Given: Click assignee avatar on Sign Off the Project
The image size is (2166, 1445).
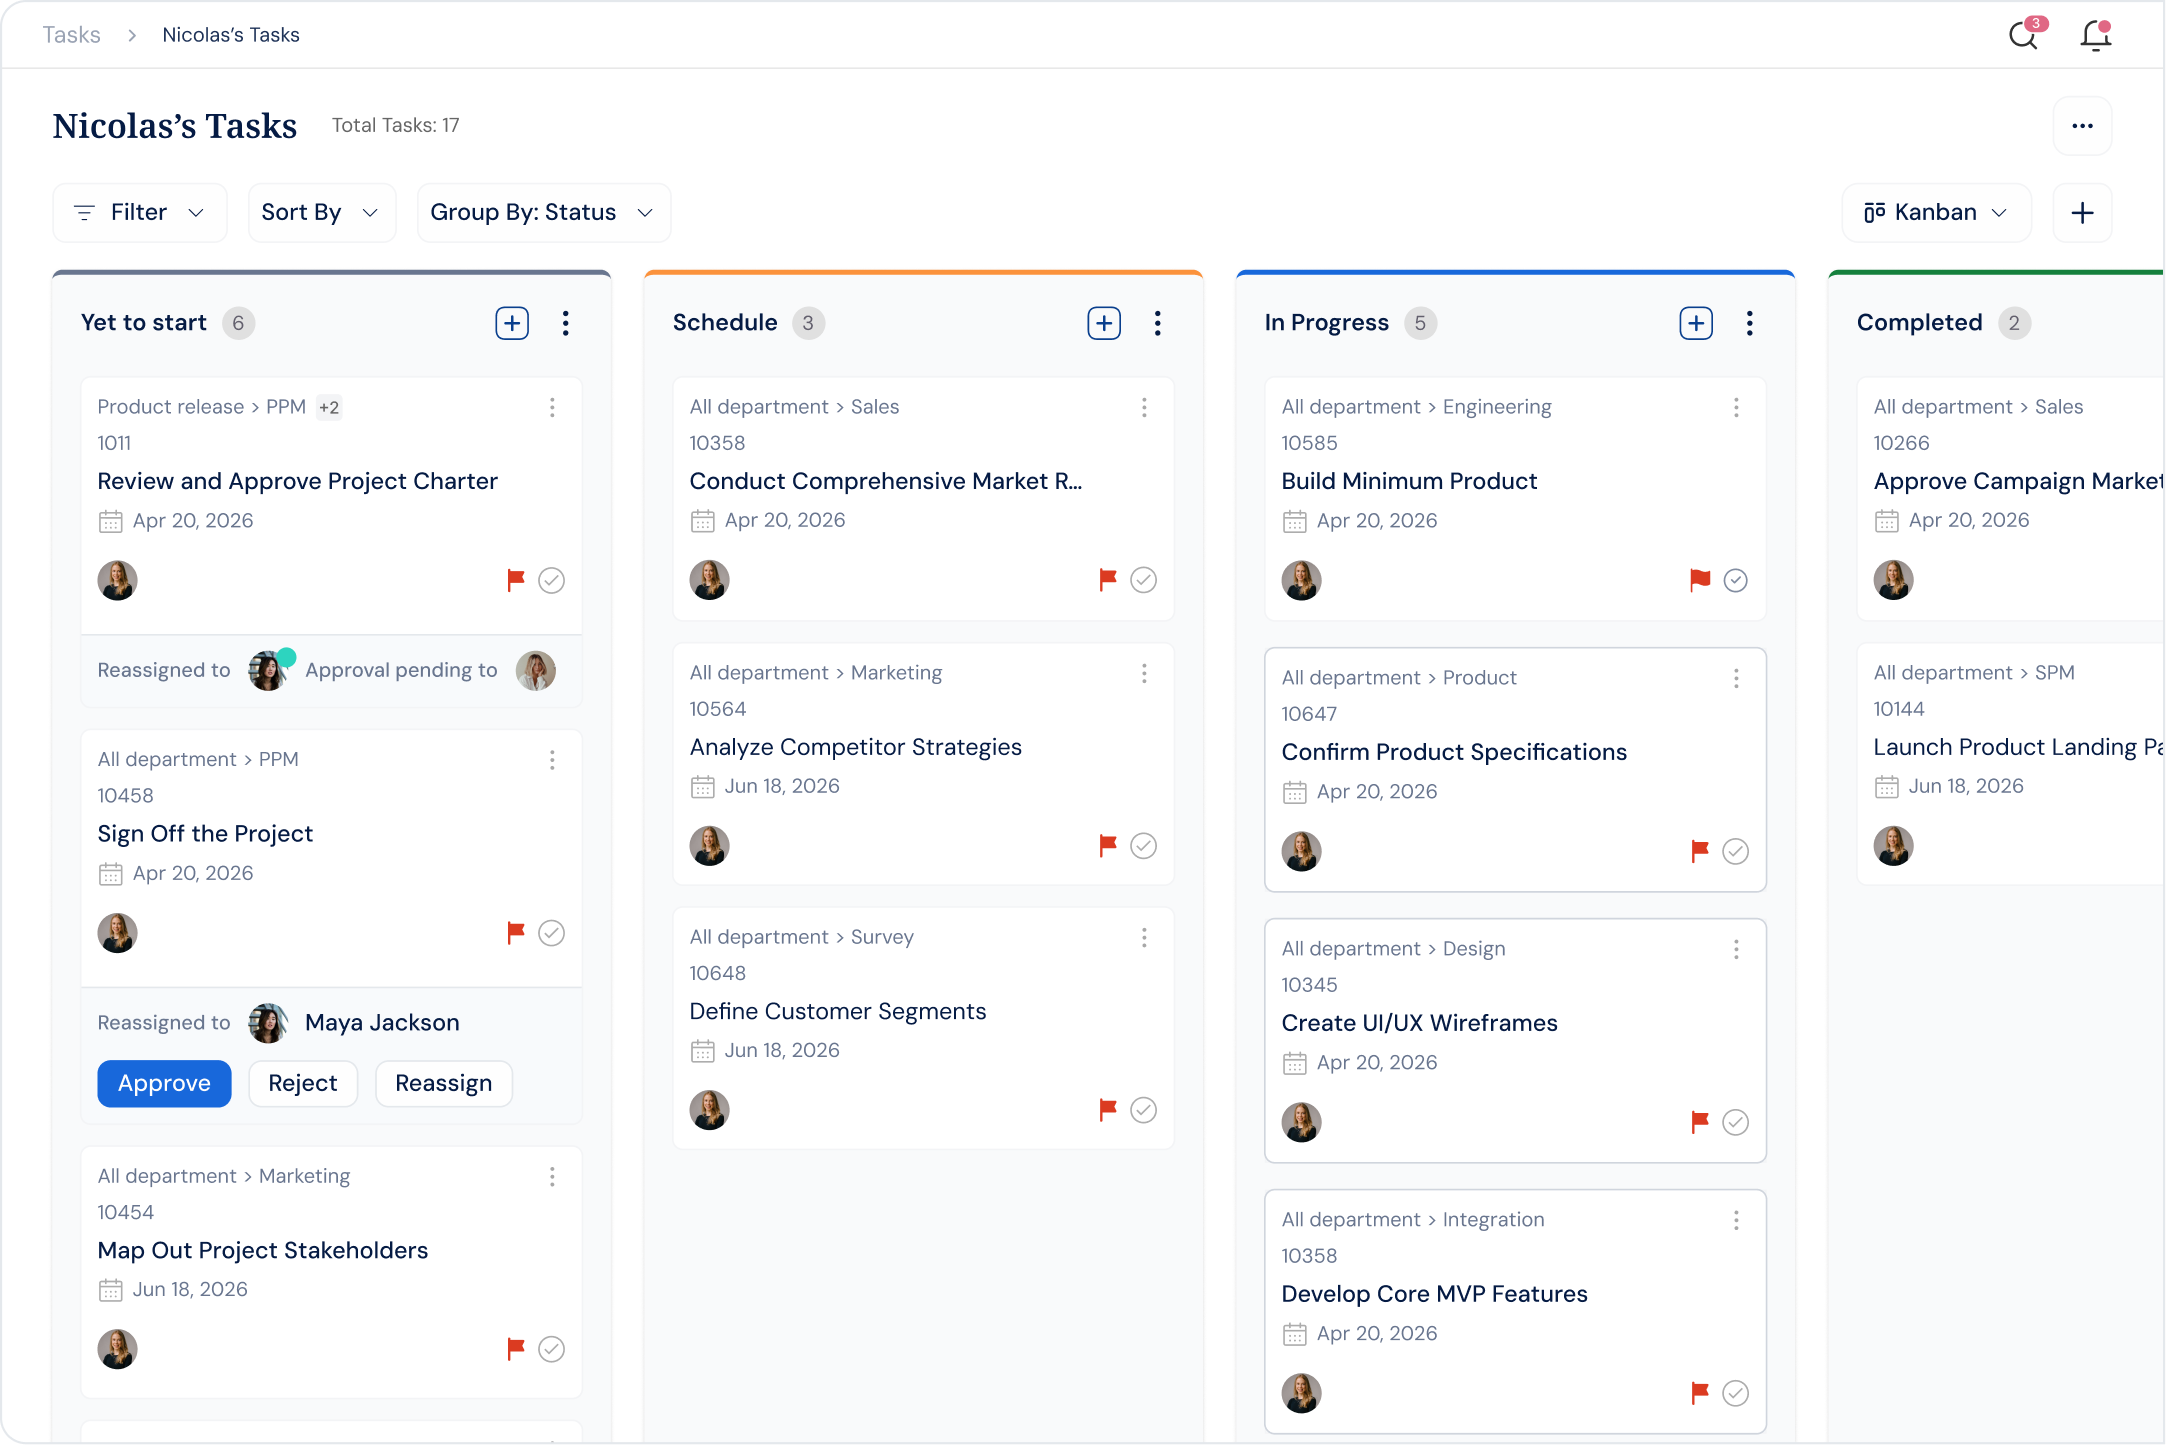Looking at the screenshot, I should point(117,933).
